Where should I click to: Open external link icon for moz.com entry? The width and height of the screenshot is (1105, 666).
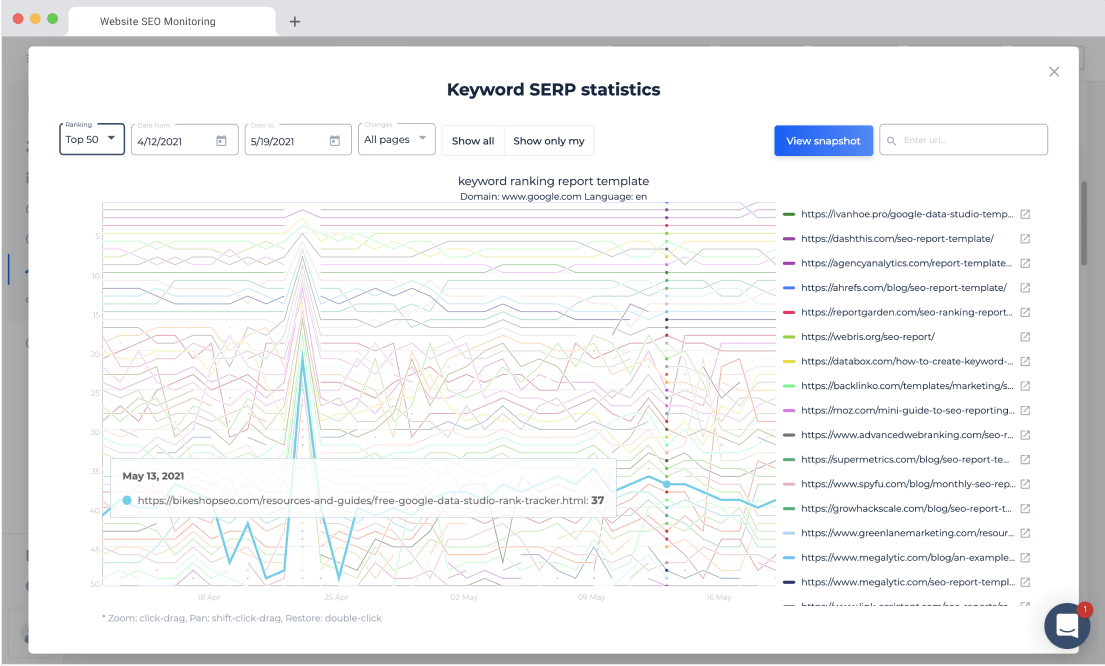(x=1025, y=410)
